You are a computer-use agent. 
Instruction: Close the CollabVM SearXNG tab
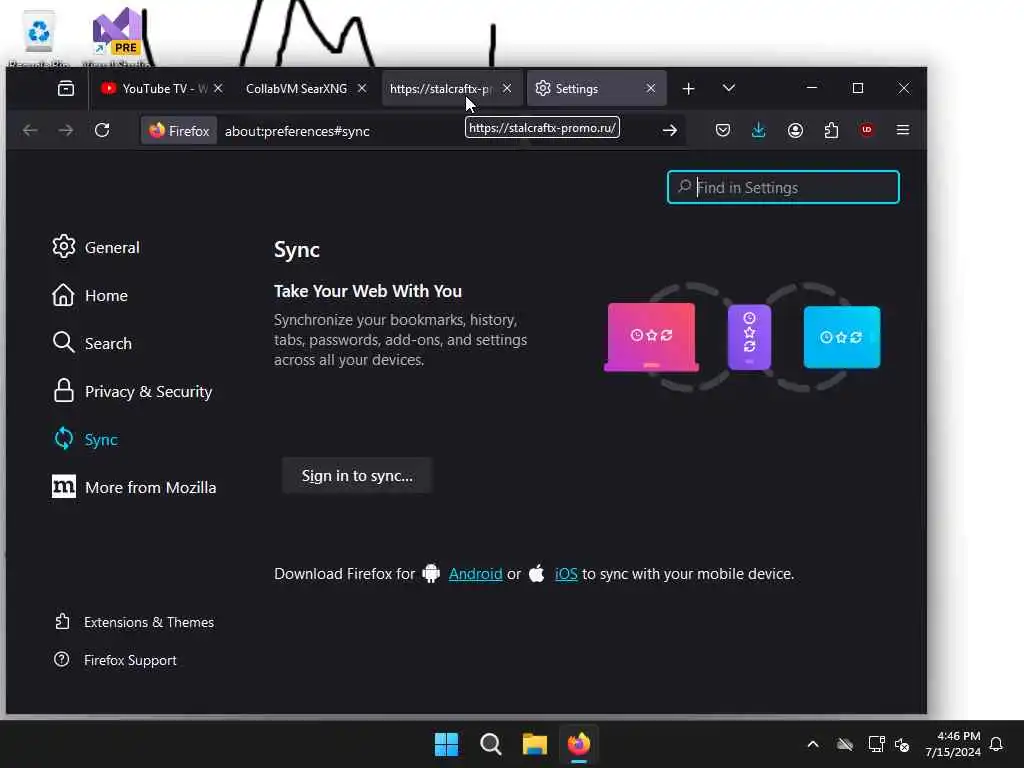(362, 88)
